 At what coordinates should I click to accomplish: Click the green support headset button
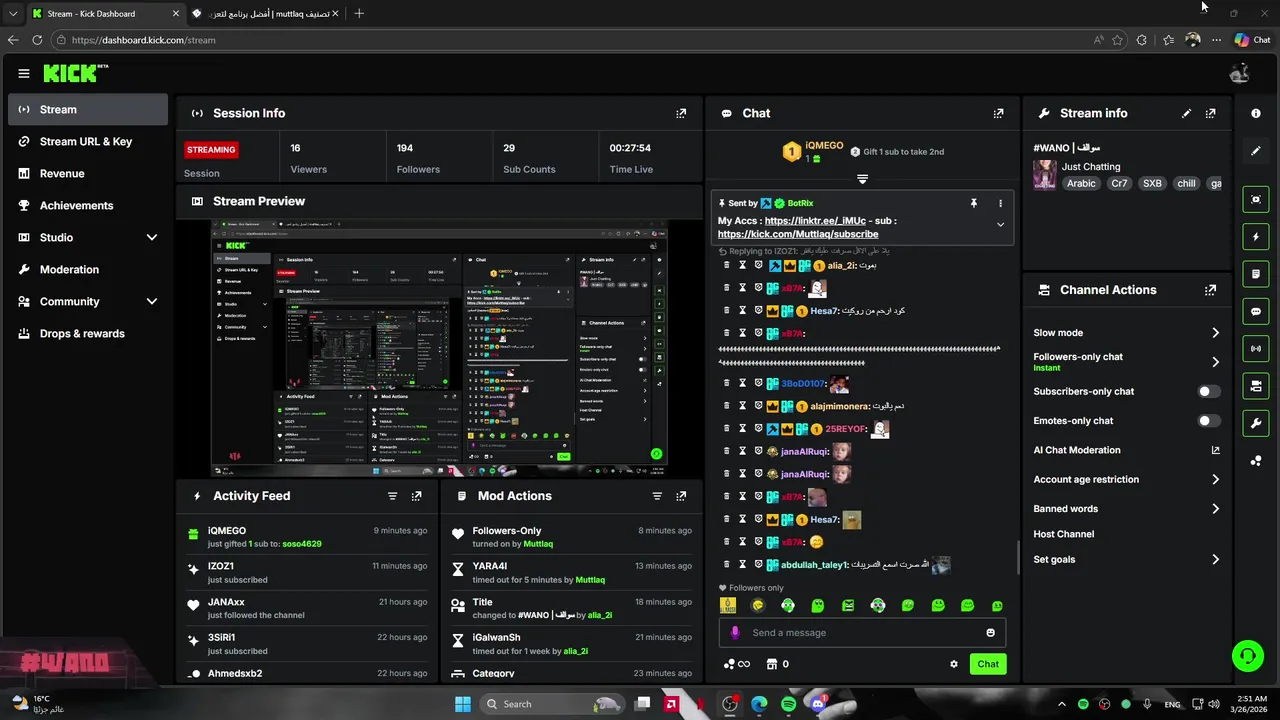1247,656
